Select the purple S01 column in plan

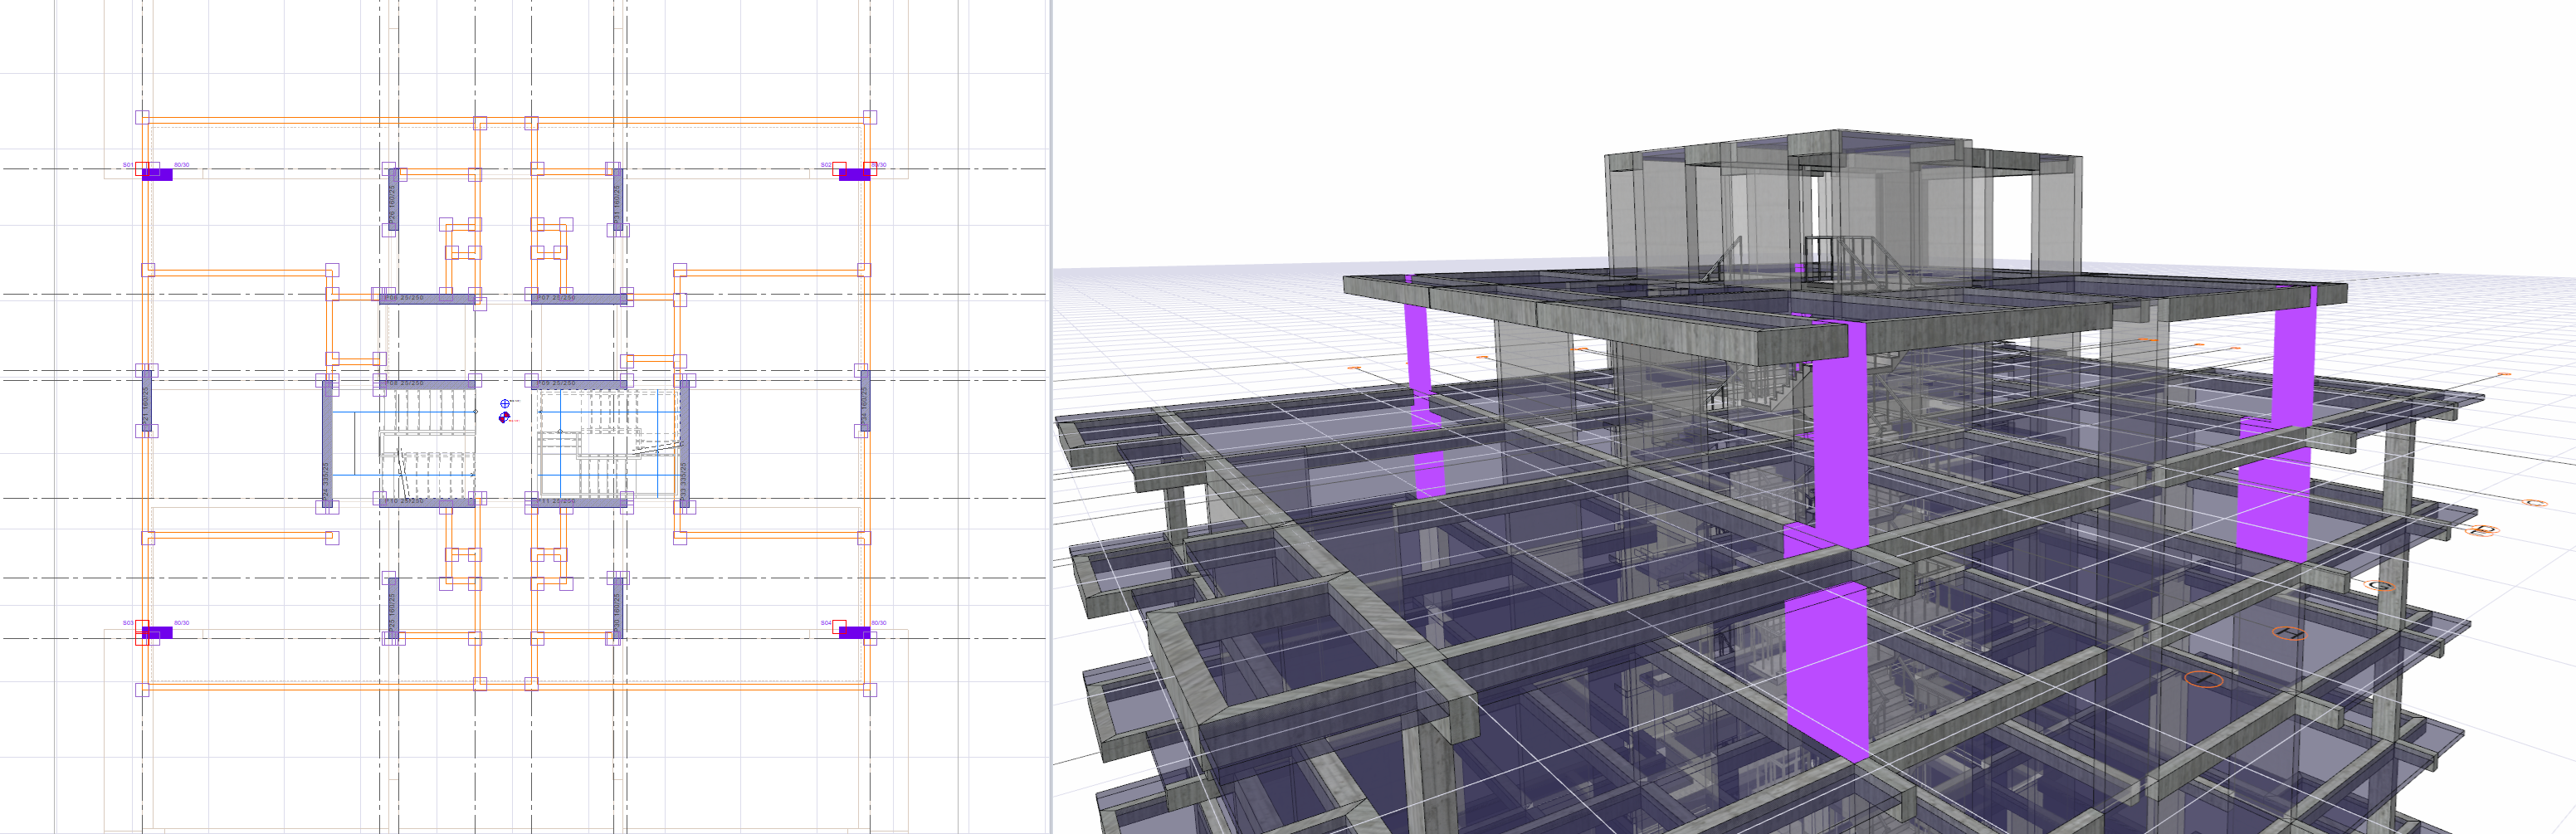pos(157,175)
